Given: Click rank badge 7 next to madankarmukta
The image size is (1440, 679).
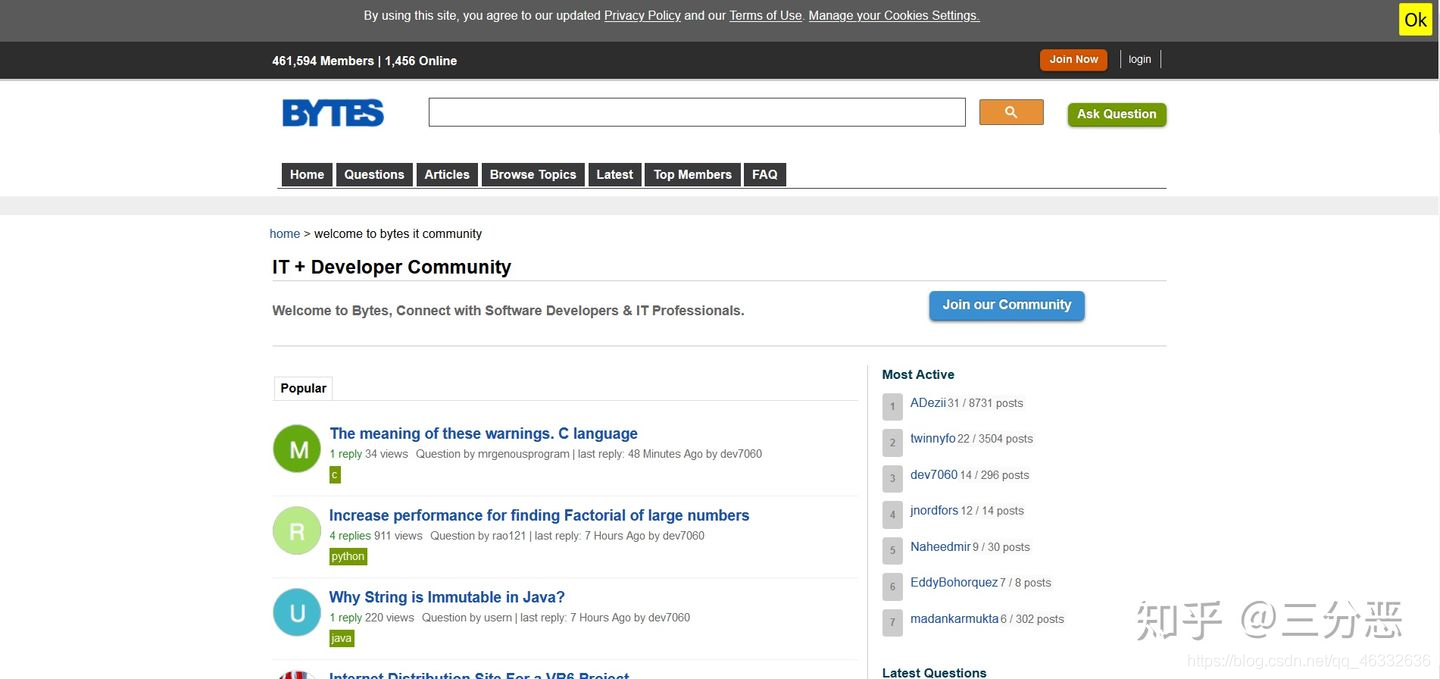Looking at the screenshot, I should [893, 623].
